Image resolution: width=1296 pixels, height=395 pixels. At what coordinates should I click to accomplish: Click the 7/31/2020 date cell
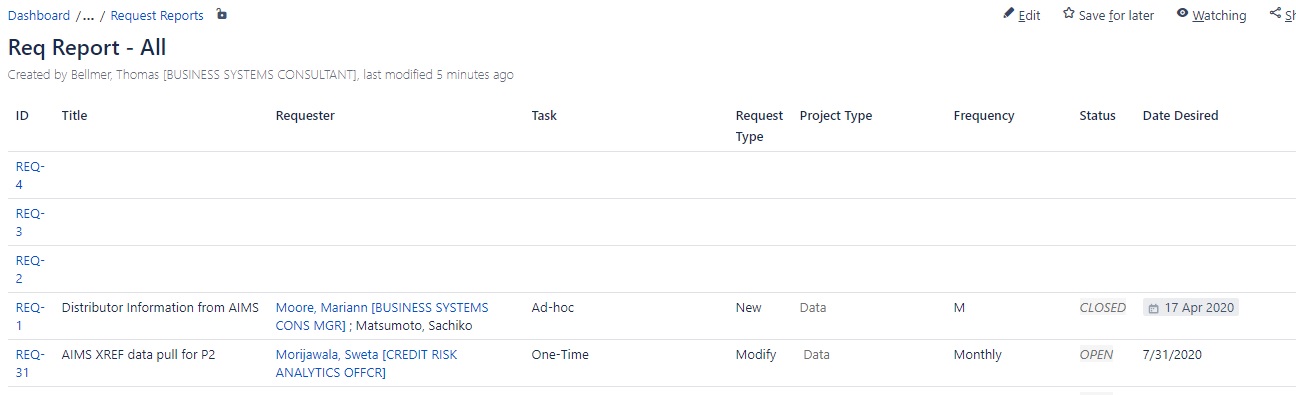tap(1172, 355)
